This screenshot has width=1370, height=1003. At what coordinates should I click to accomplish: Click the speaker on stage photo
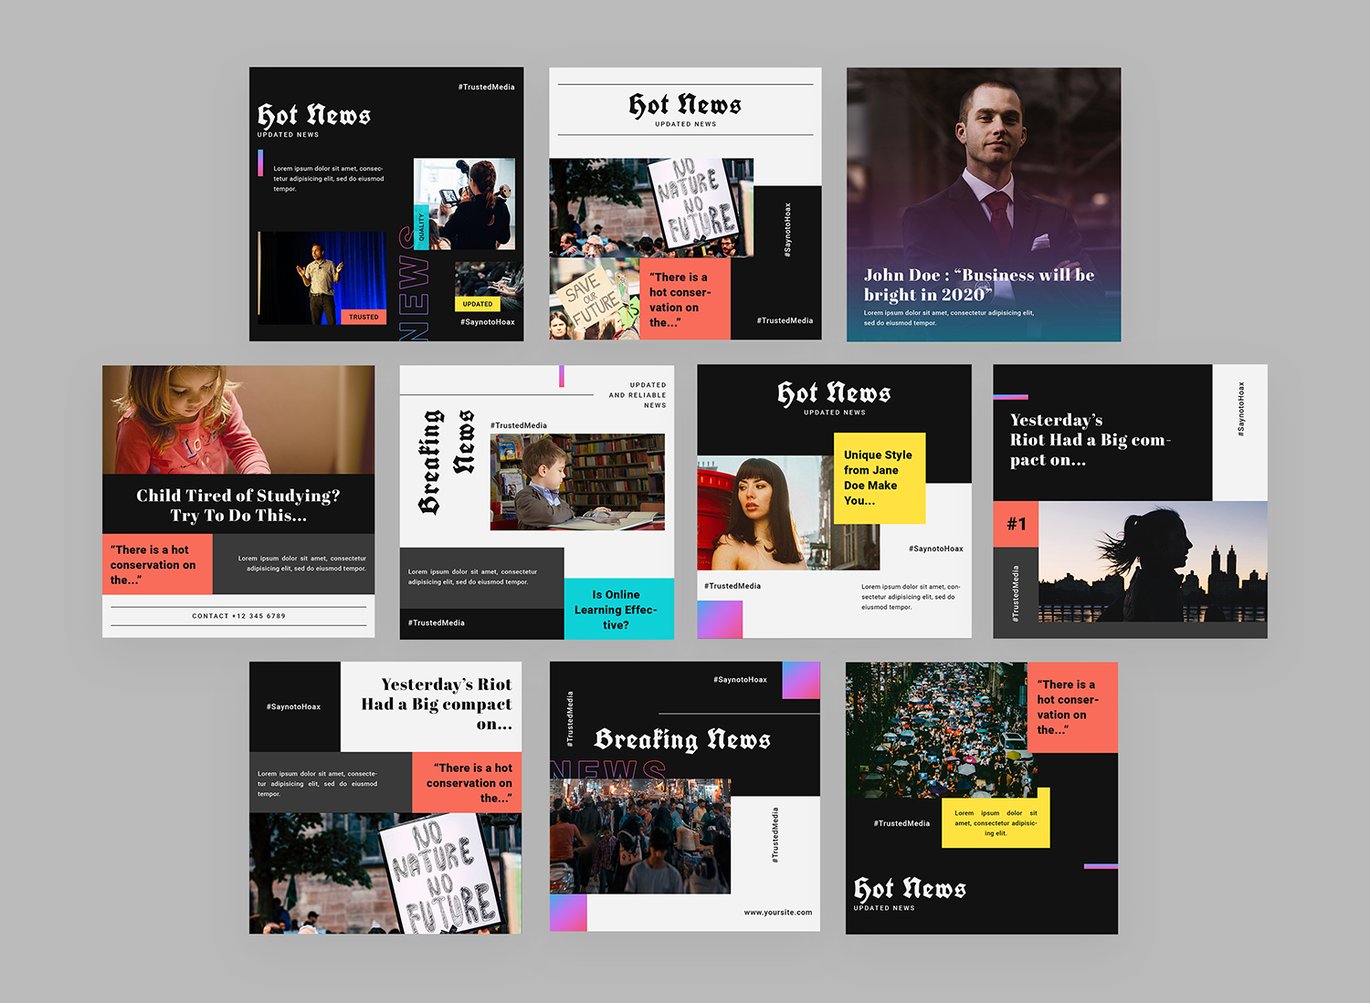click(322, 278)
